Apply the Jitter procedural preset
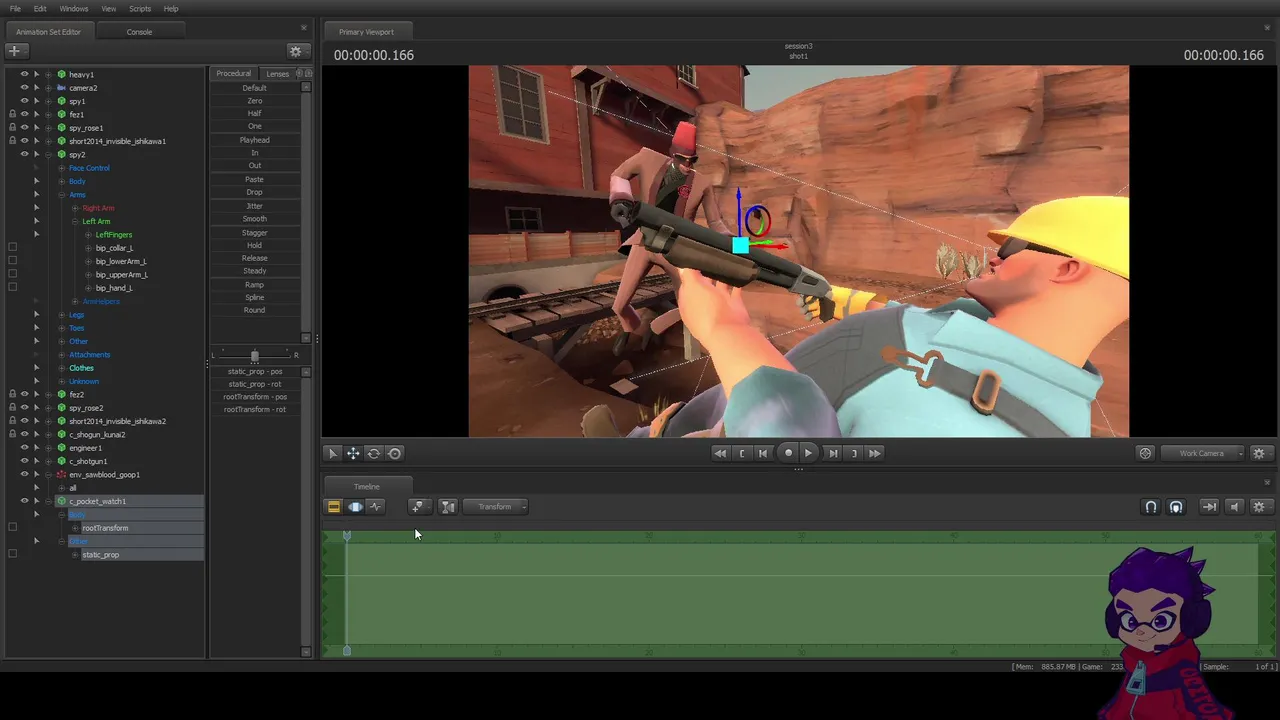 click(x=255, y=206)
